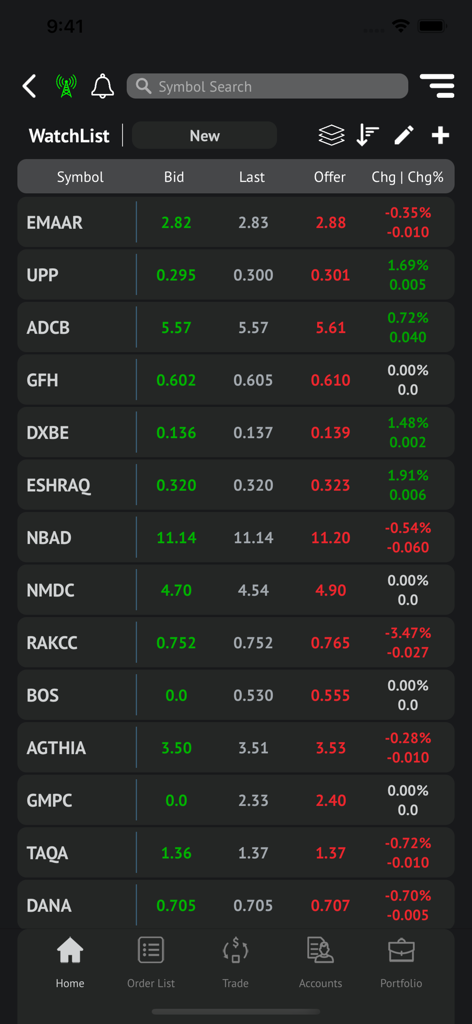Select the ESHRAQ symbol

pos(58,486)
